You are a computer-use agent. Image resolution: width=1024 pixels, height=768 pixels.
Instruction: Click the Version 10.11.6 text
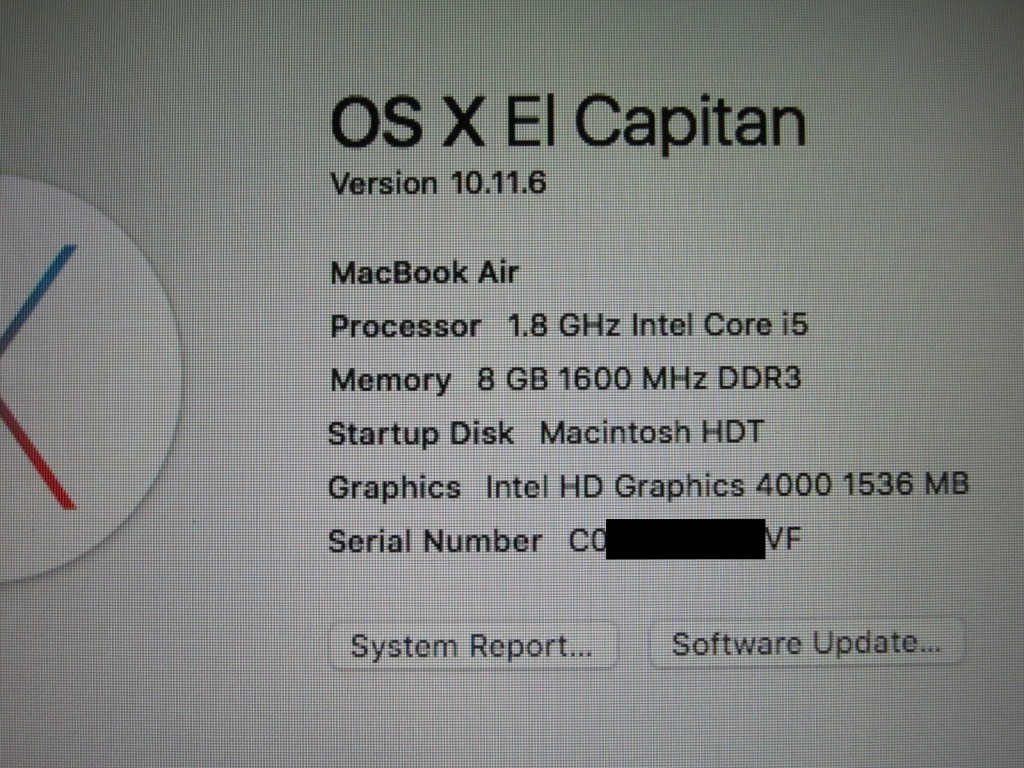tap(438, 183)
